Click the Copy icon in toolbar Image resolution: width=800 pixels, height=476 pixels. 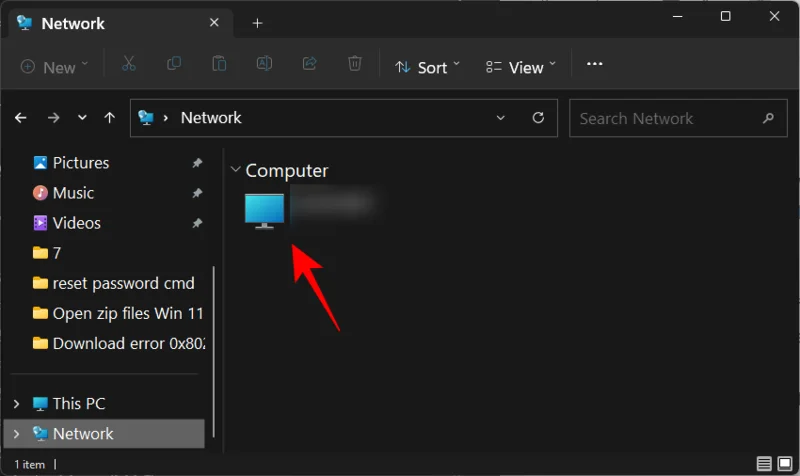tap(174, 64)
